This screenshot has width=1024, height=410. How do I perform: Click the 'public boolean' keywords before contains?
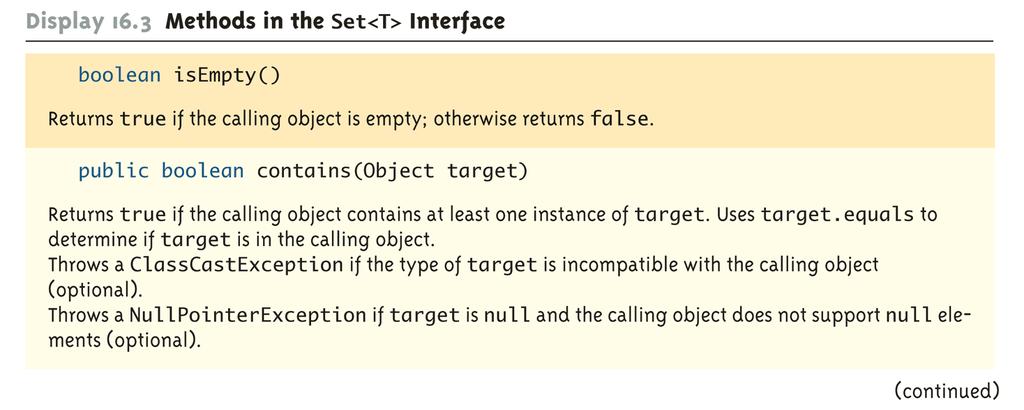[x=161, y=171]
